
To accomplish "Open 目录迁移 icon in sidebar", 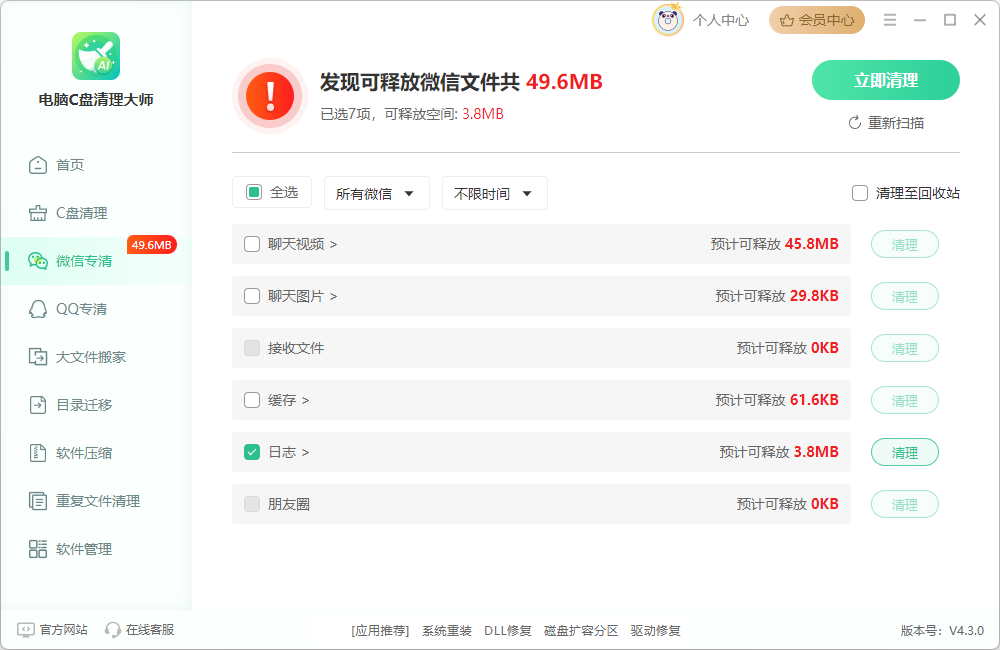I will pos(38,404).
